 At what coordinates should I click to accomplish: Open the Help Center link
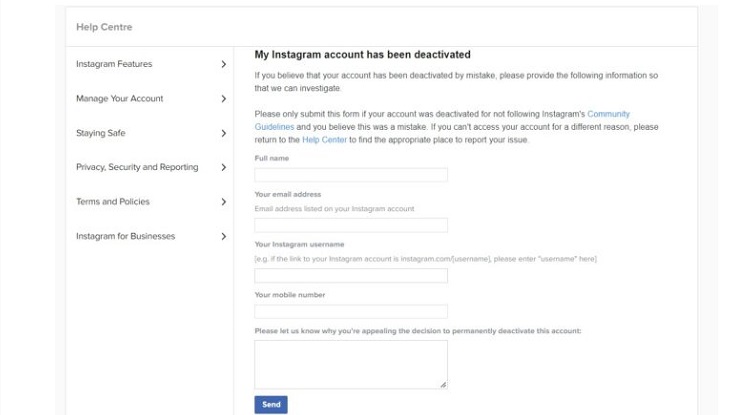click(323, 140)
